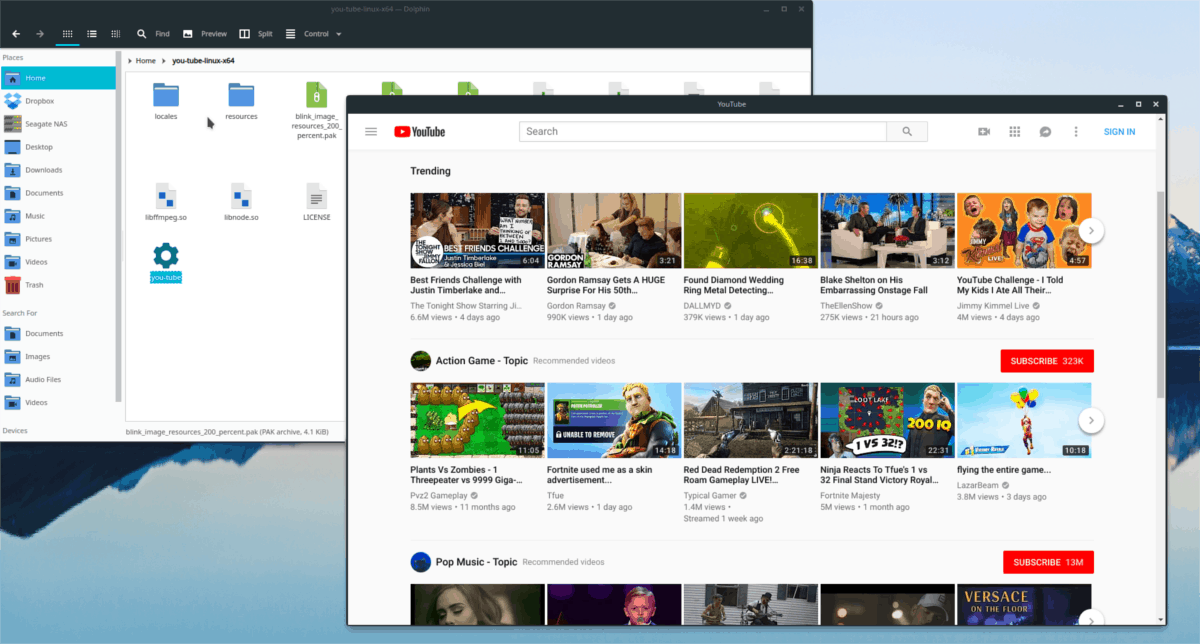
Task: Expand Action Game row with next arrow
Action: [1091, 420]
